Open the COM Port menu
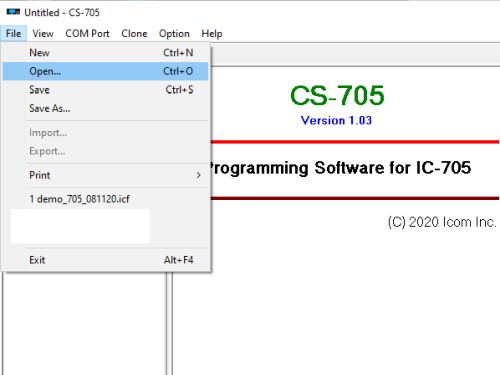 tap(87, 34)
